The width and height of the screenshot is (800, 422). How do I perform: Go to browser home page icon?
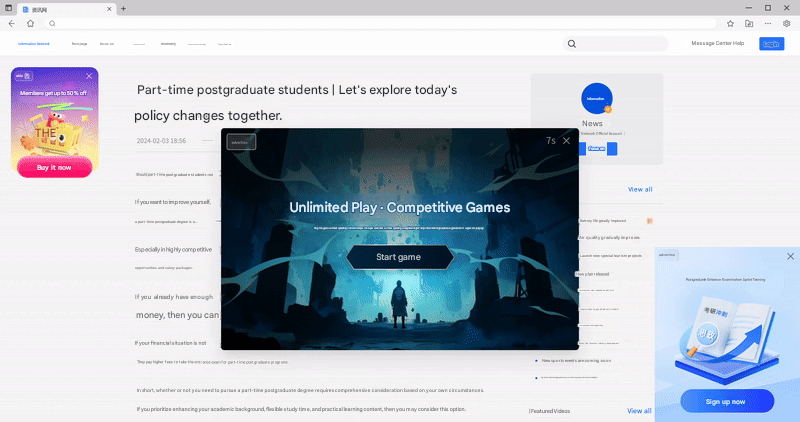click(30, 23)
